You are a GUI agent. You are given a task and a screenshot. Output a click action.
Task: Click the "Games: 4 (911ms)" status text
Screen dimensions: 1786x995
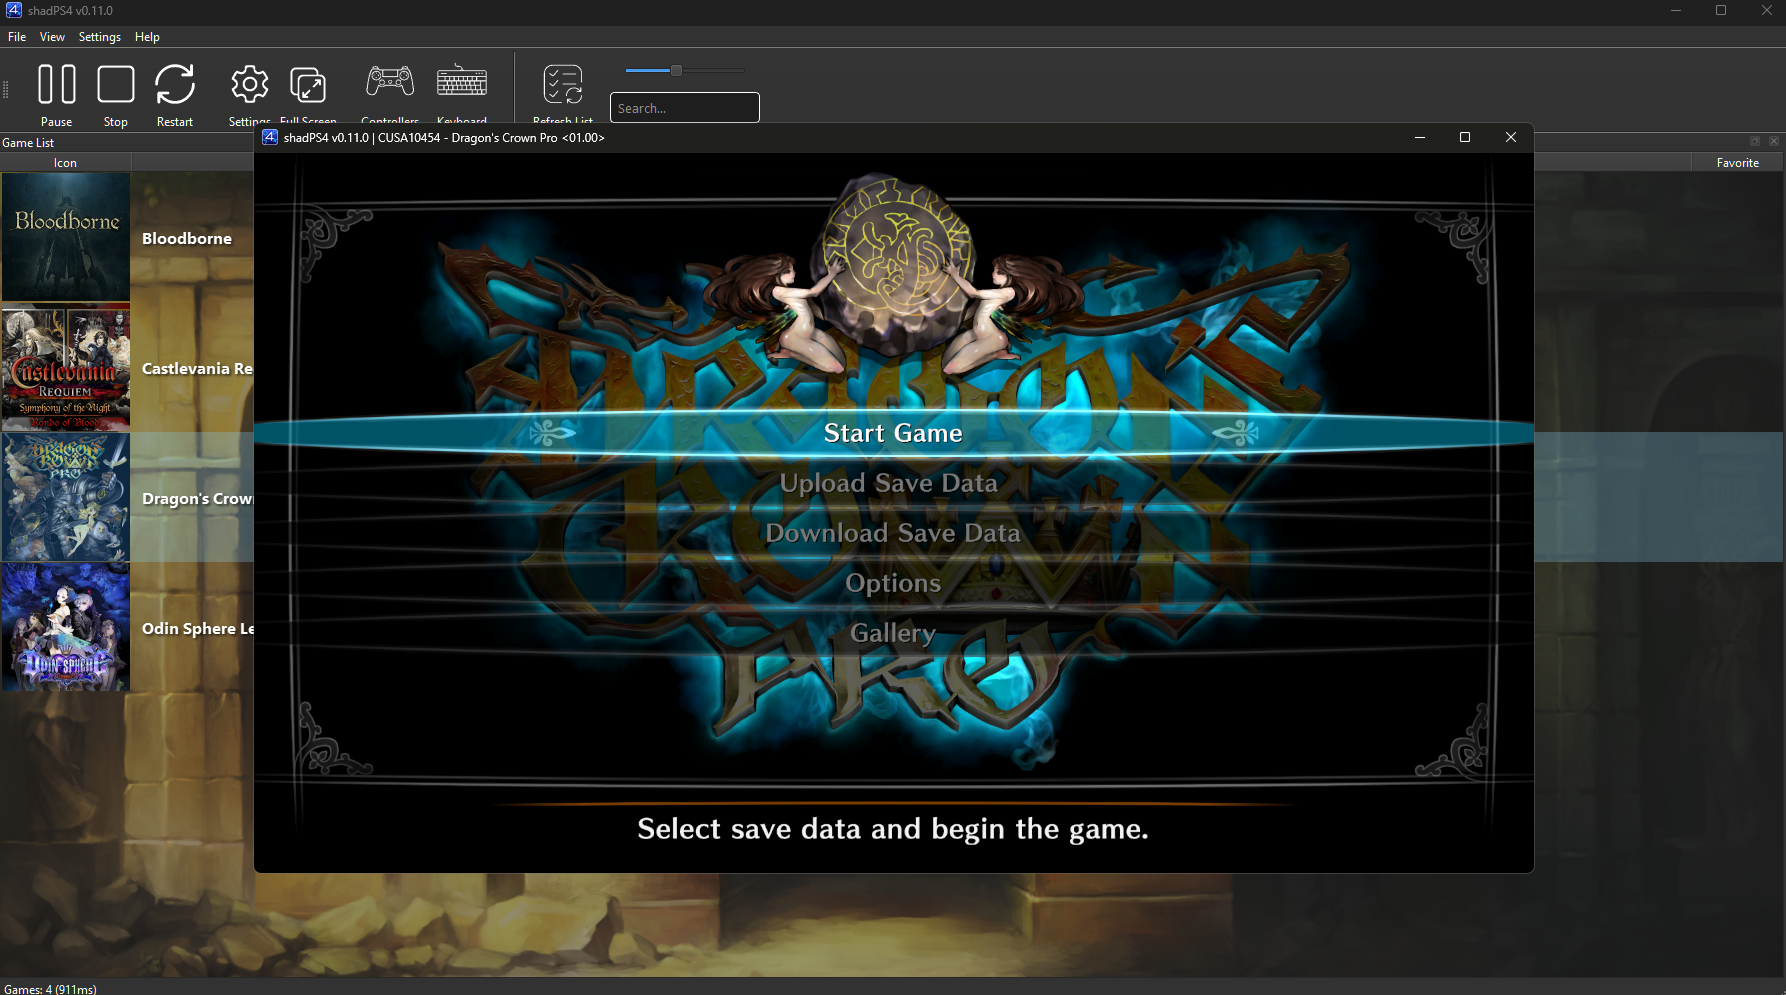pyautogui.click(x=50, y=989)
